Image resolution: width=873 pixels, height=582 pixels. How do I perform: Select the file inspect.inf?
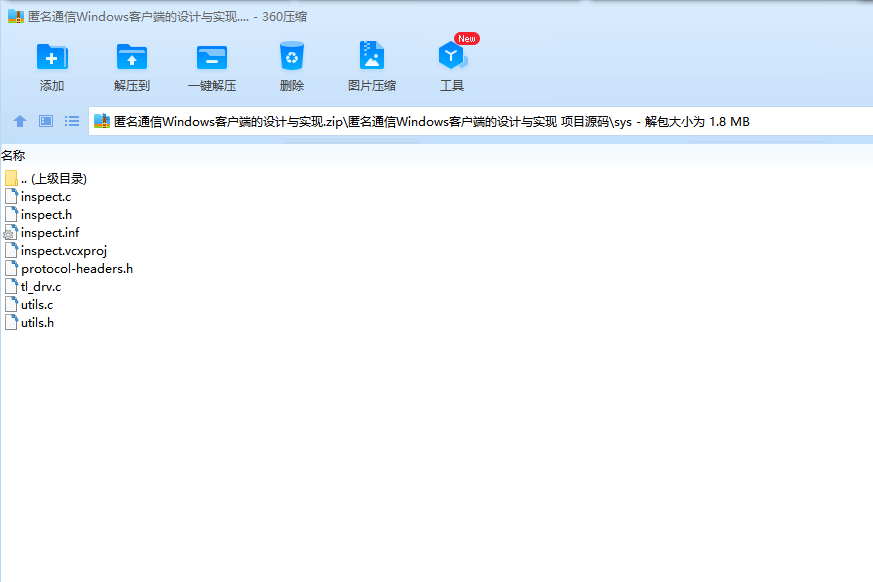(42, 232)
